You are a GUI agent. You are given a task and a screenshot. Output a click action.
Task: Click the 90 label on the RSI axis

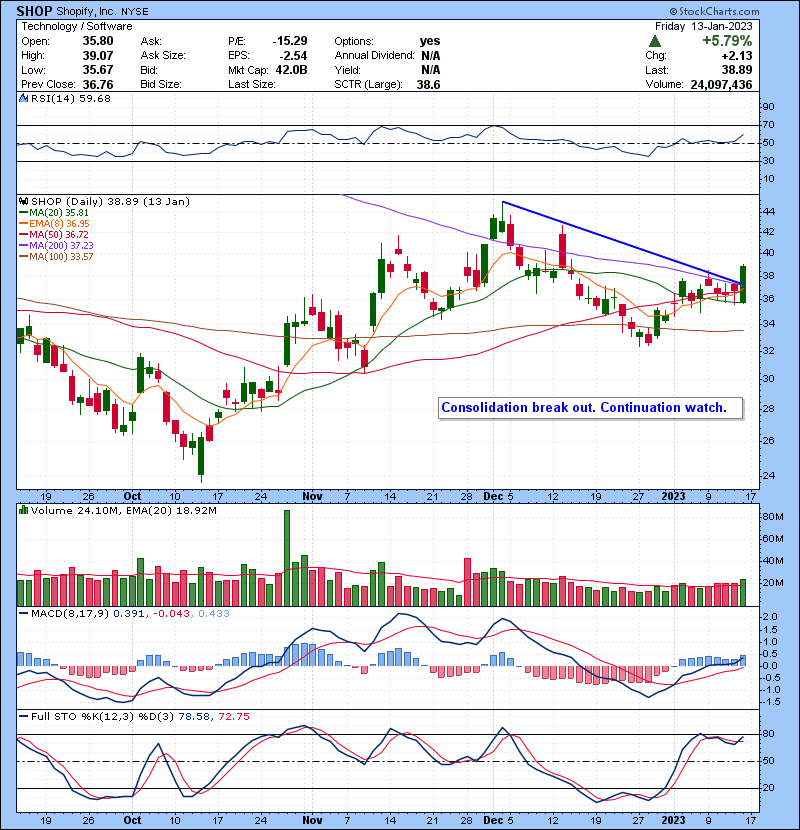point(768,106)
